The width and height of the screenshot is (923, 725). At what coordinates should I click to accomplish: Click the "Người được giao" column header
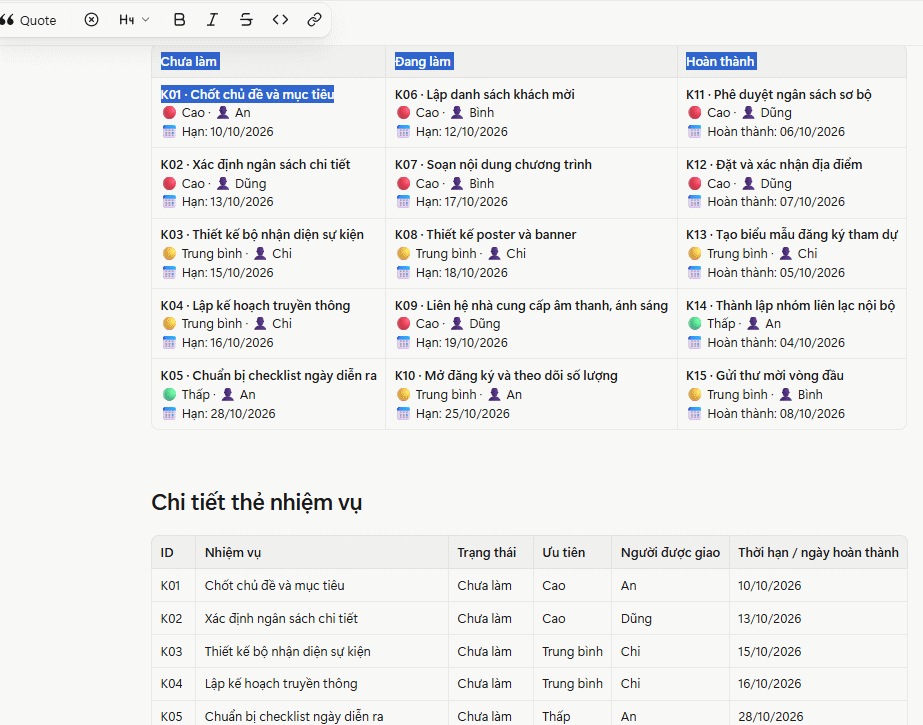coord(670,553)
